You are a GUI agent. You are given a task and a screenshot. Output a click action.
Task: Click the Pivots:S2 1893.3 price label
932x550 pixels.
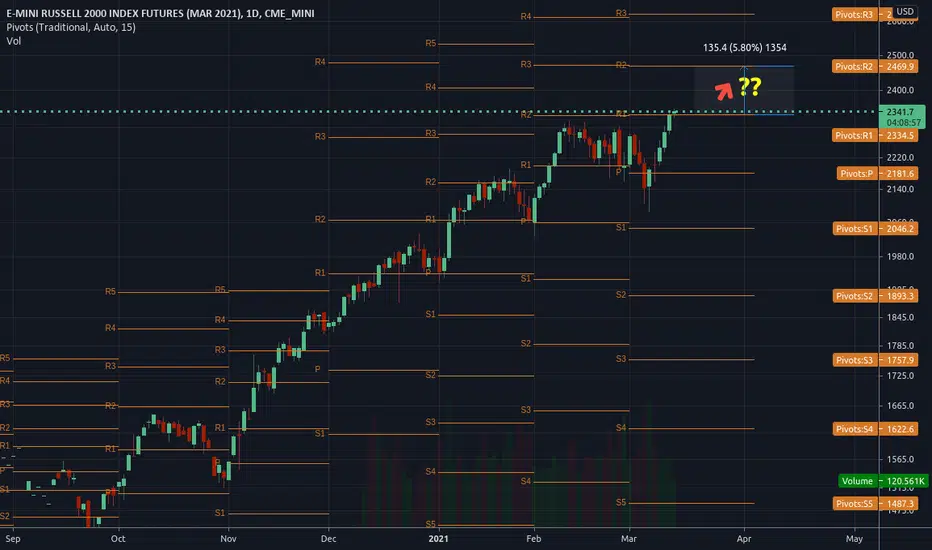click(874, 296)
